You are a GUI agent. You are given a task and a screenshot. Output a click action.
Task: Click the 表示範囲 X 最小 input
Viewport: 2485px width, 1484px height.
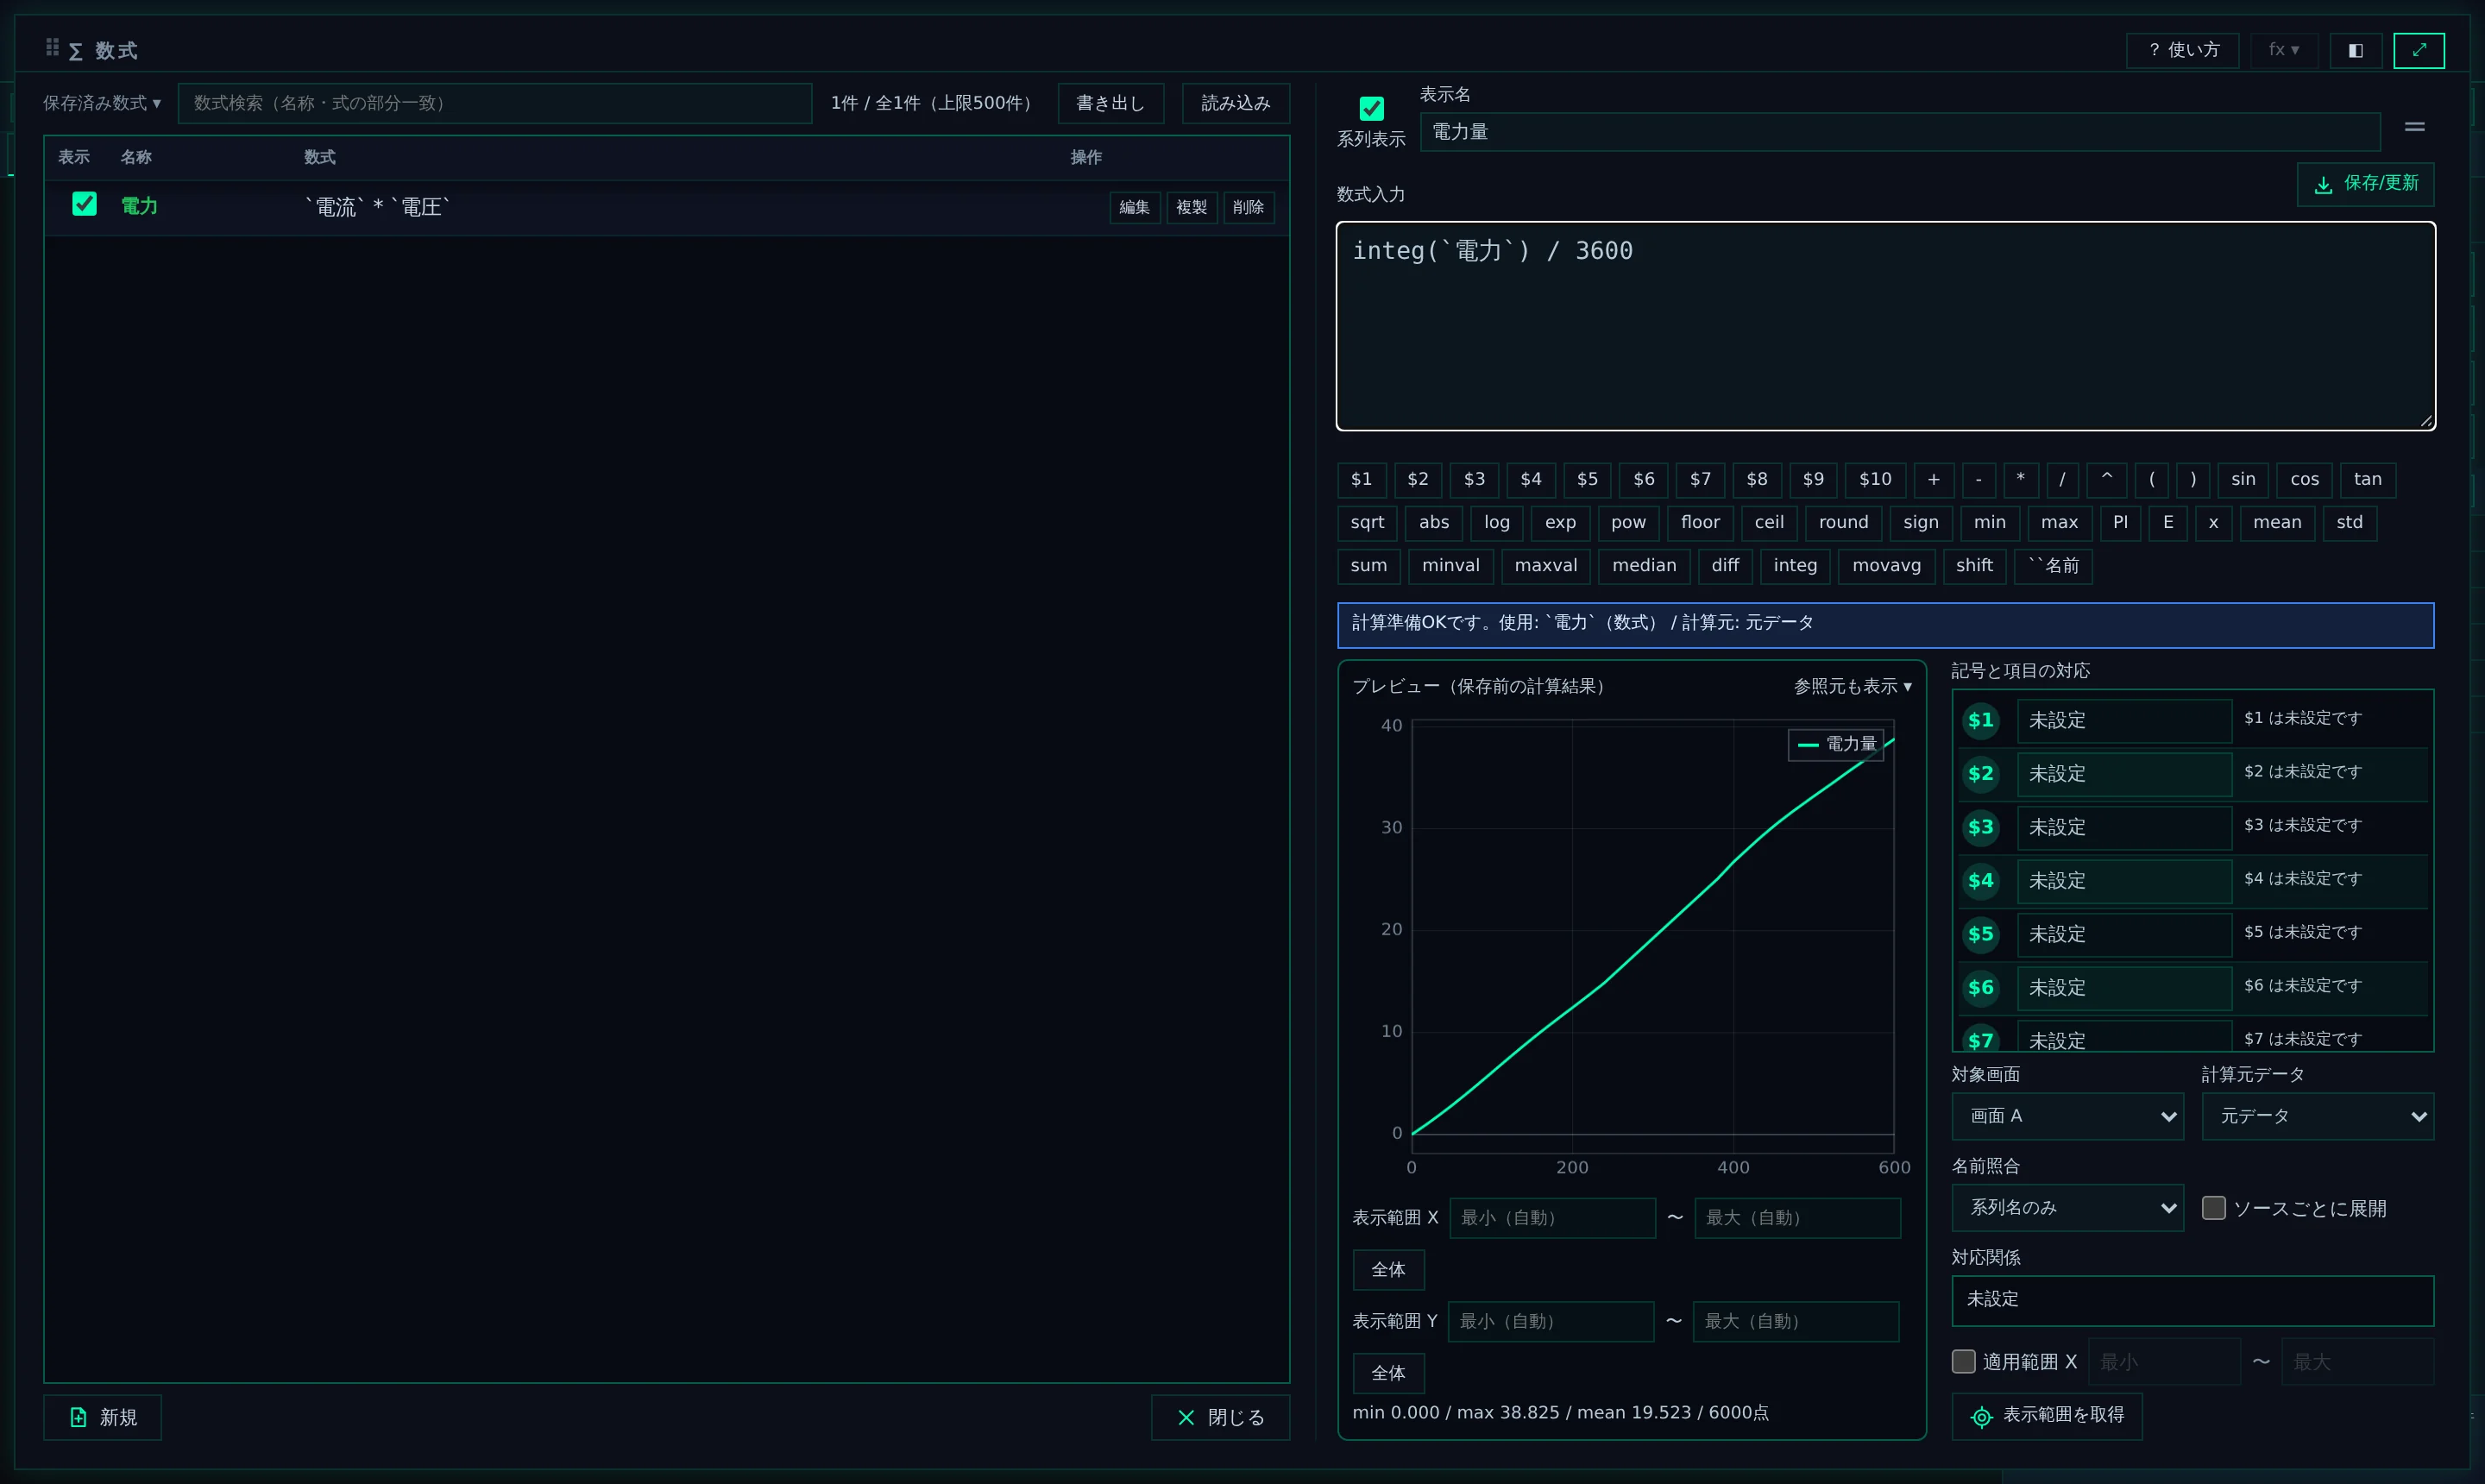1552,1218
